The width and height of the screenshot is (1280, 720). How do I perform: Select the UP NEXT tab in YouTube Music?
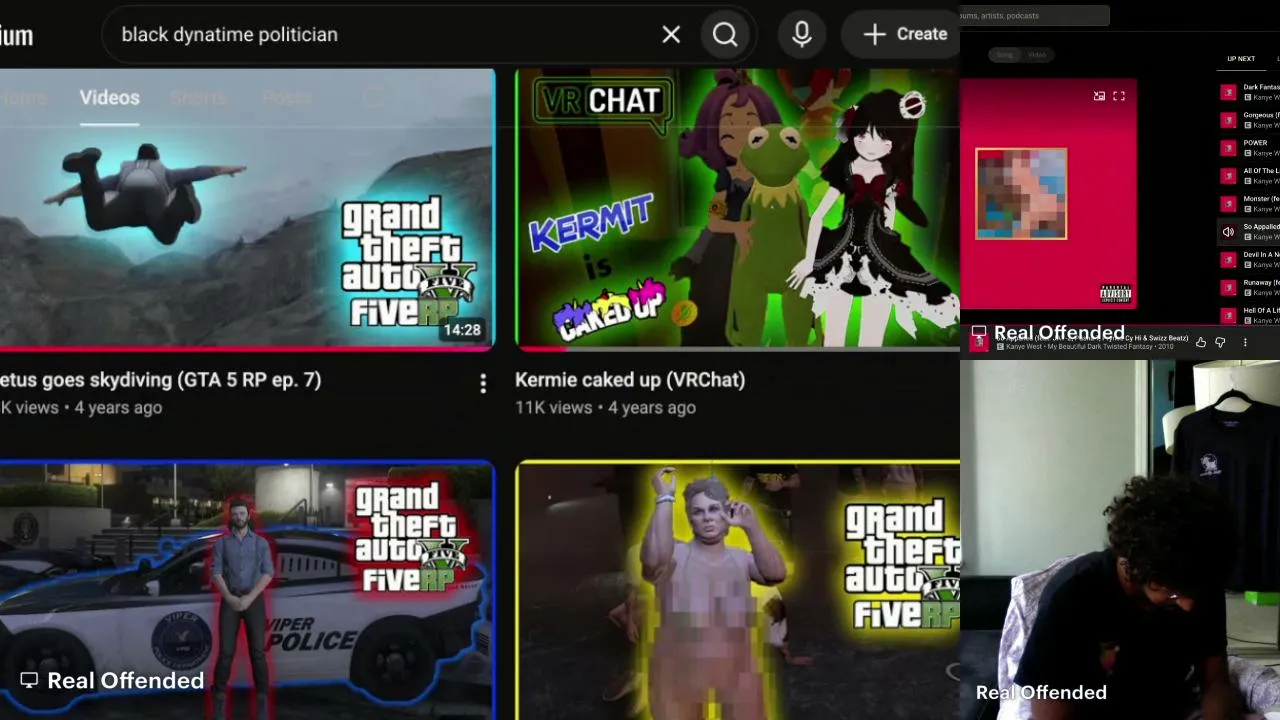1241,59
